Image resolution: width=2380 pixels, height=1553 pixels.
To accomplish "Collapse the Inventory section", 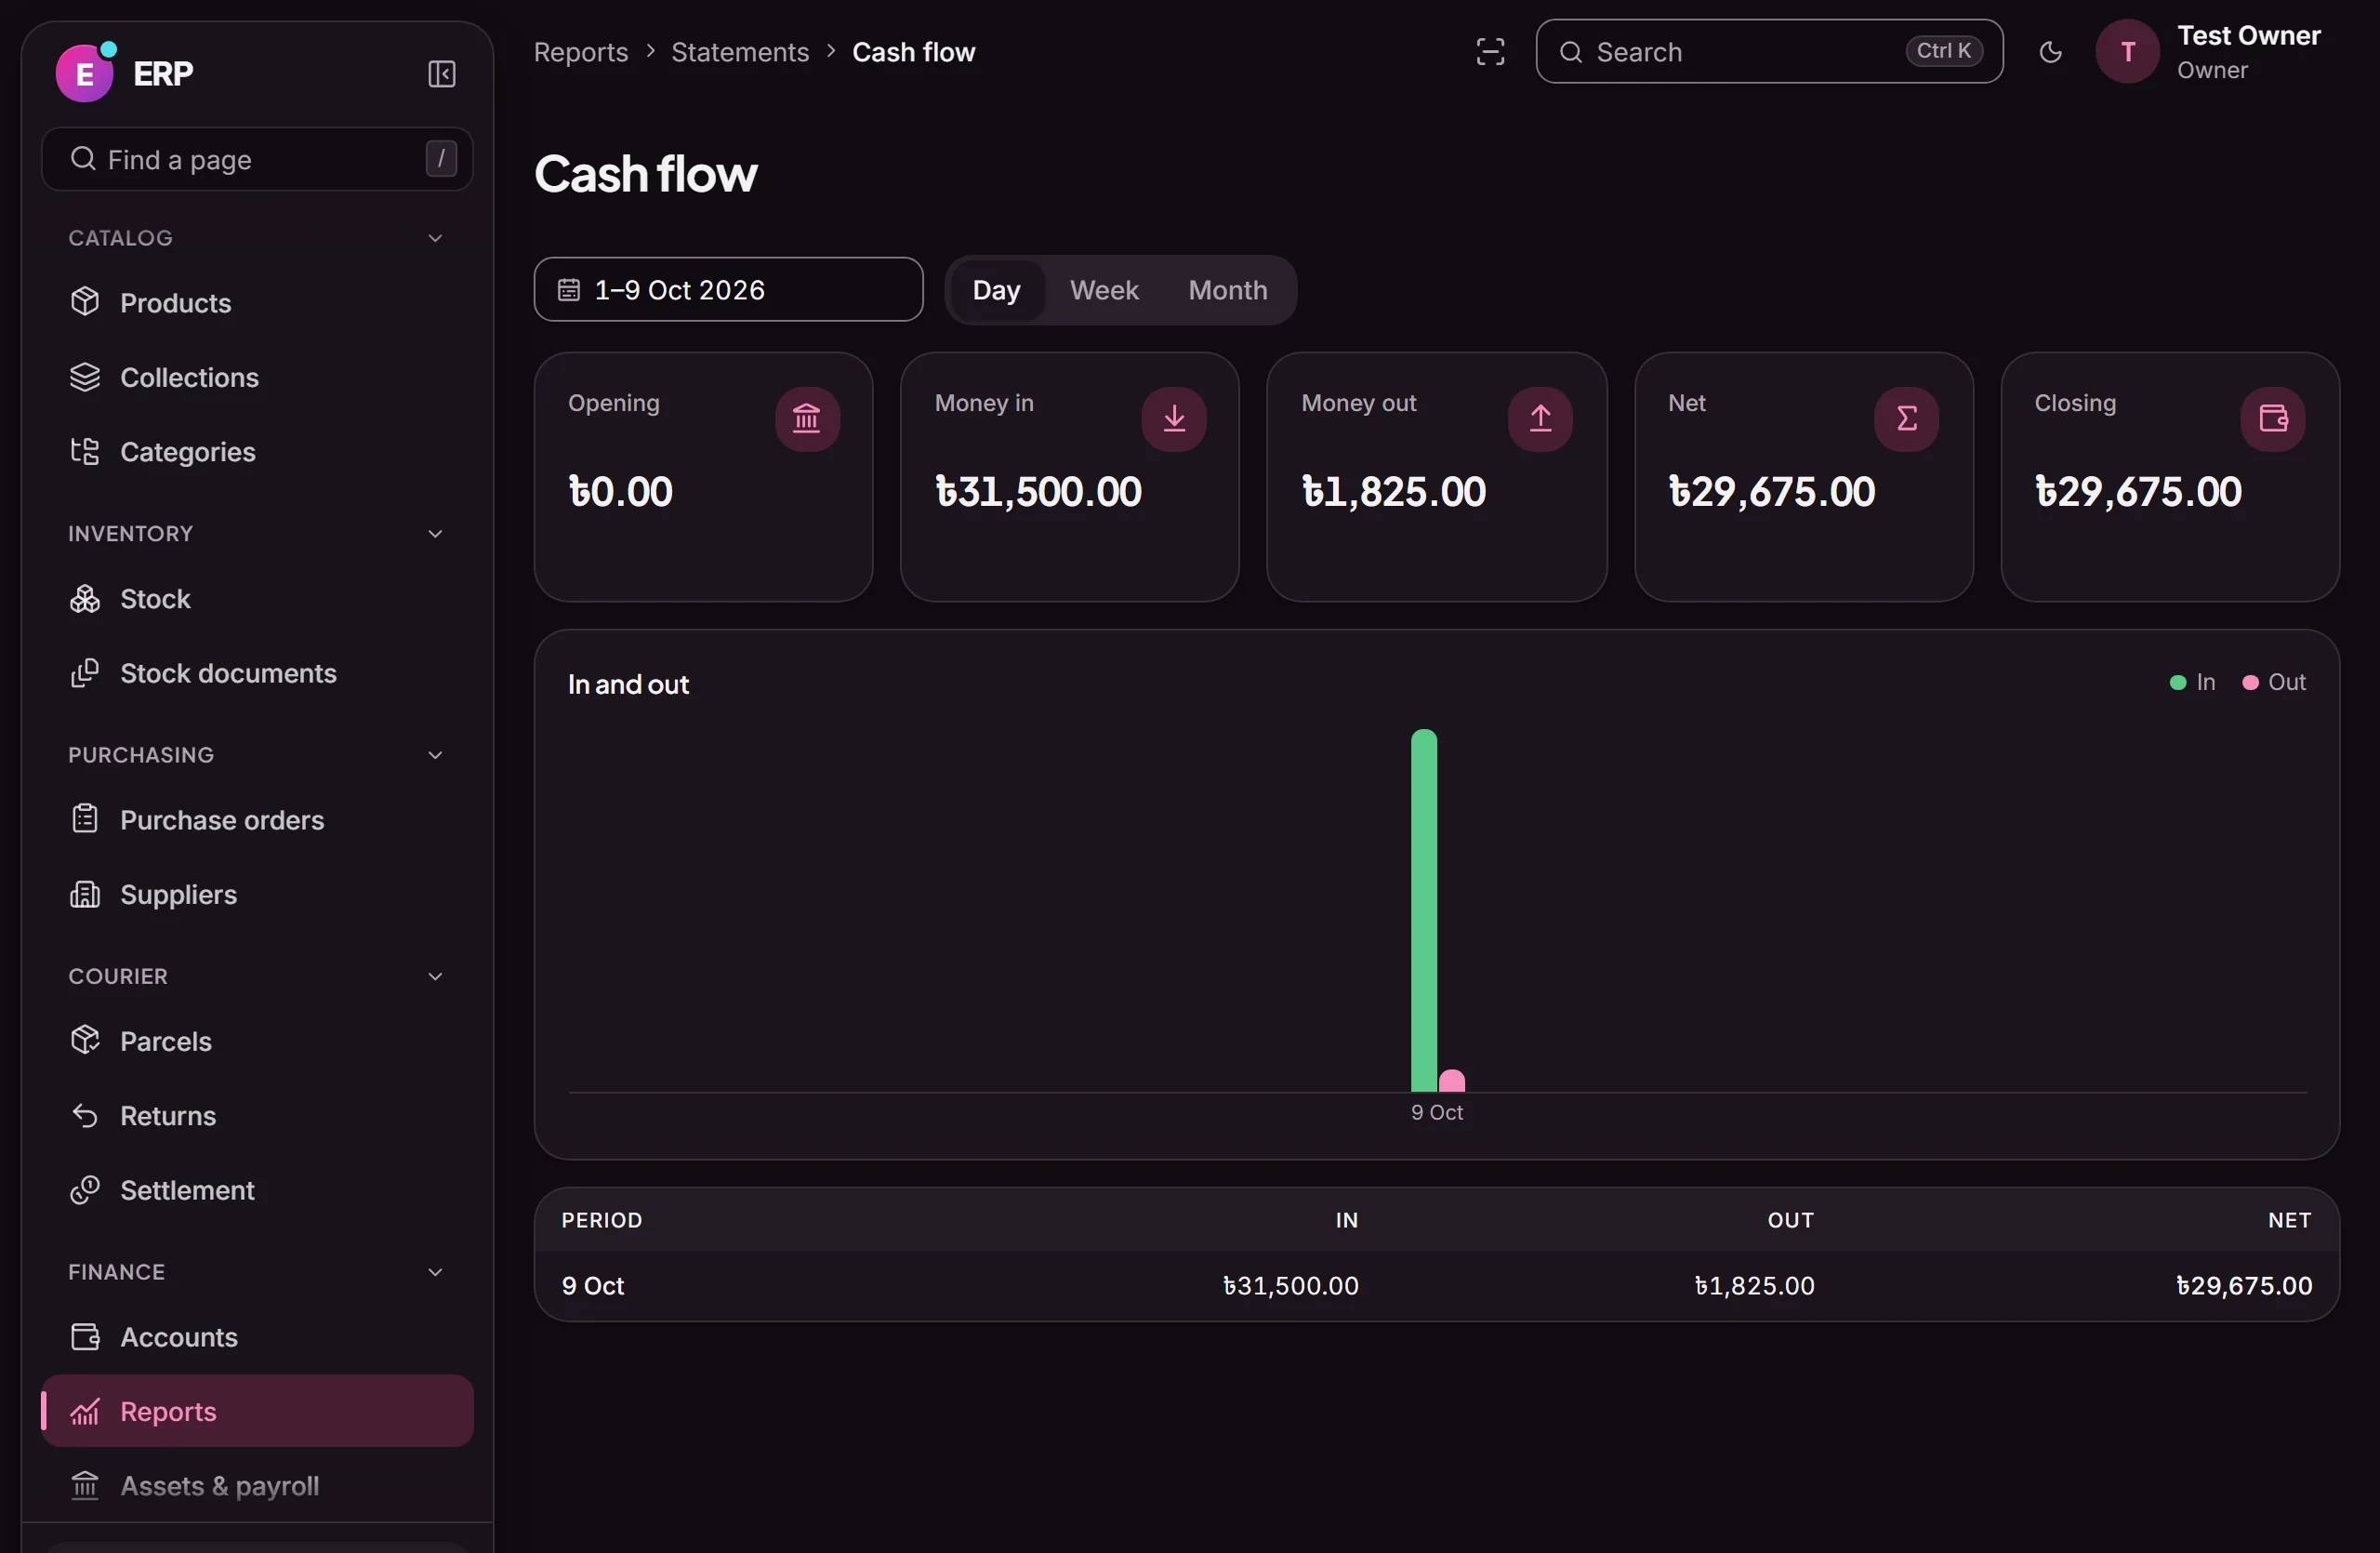I will [x=435, y=534].
